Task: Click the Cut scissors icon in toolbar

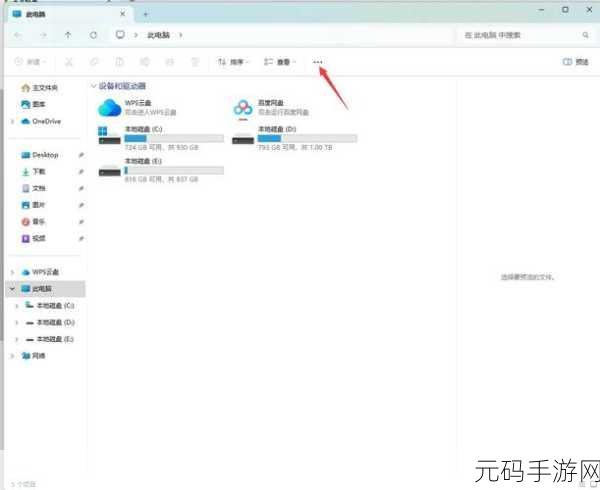Action: click(69, 62)
